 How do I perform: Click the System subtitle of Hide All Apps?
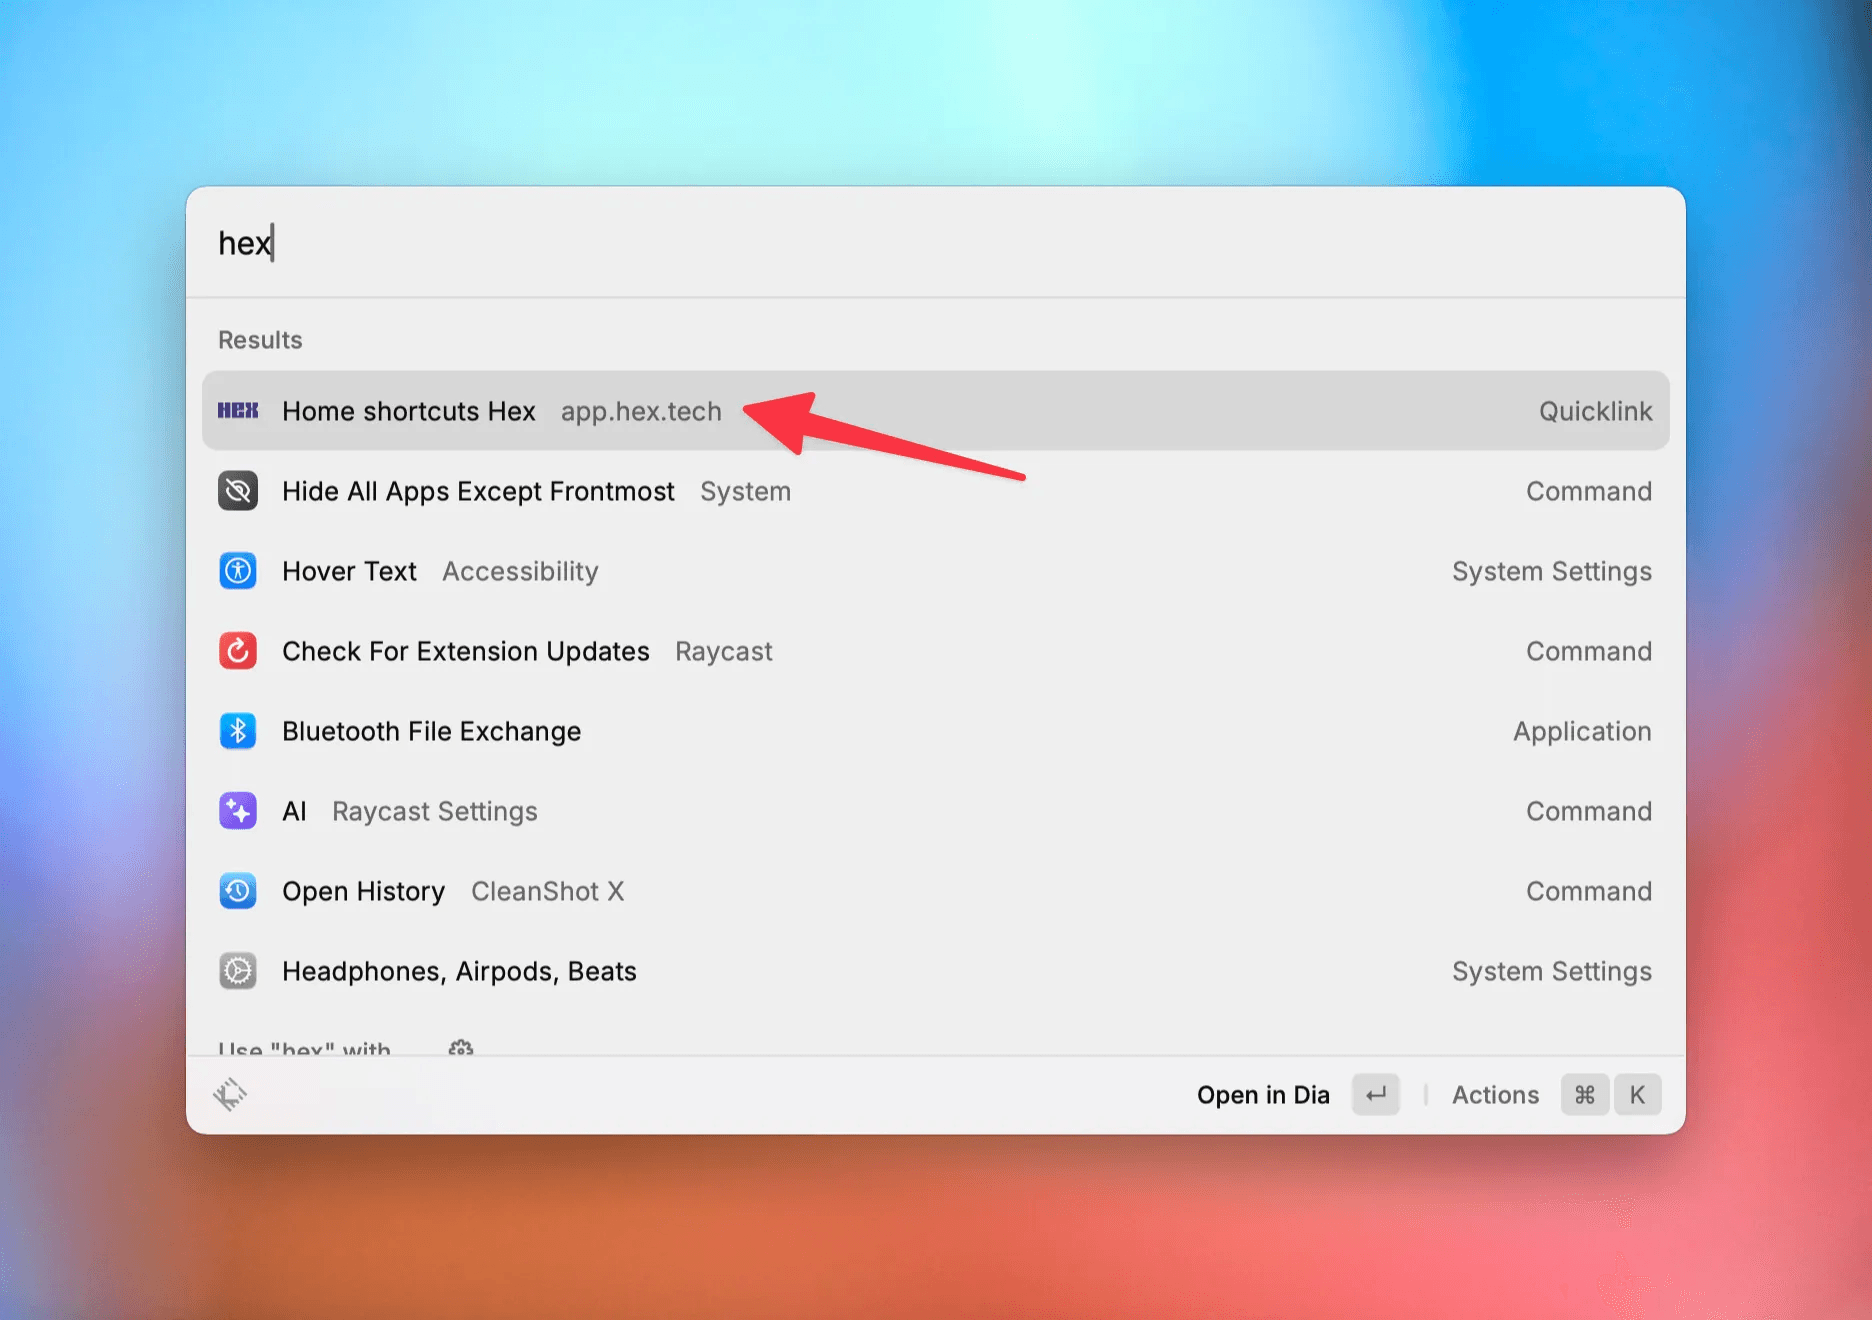(x=745, y=491)
